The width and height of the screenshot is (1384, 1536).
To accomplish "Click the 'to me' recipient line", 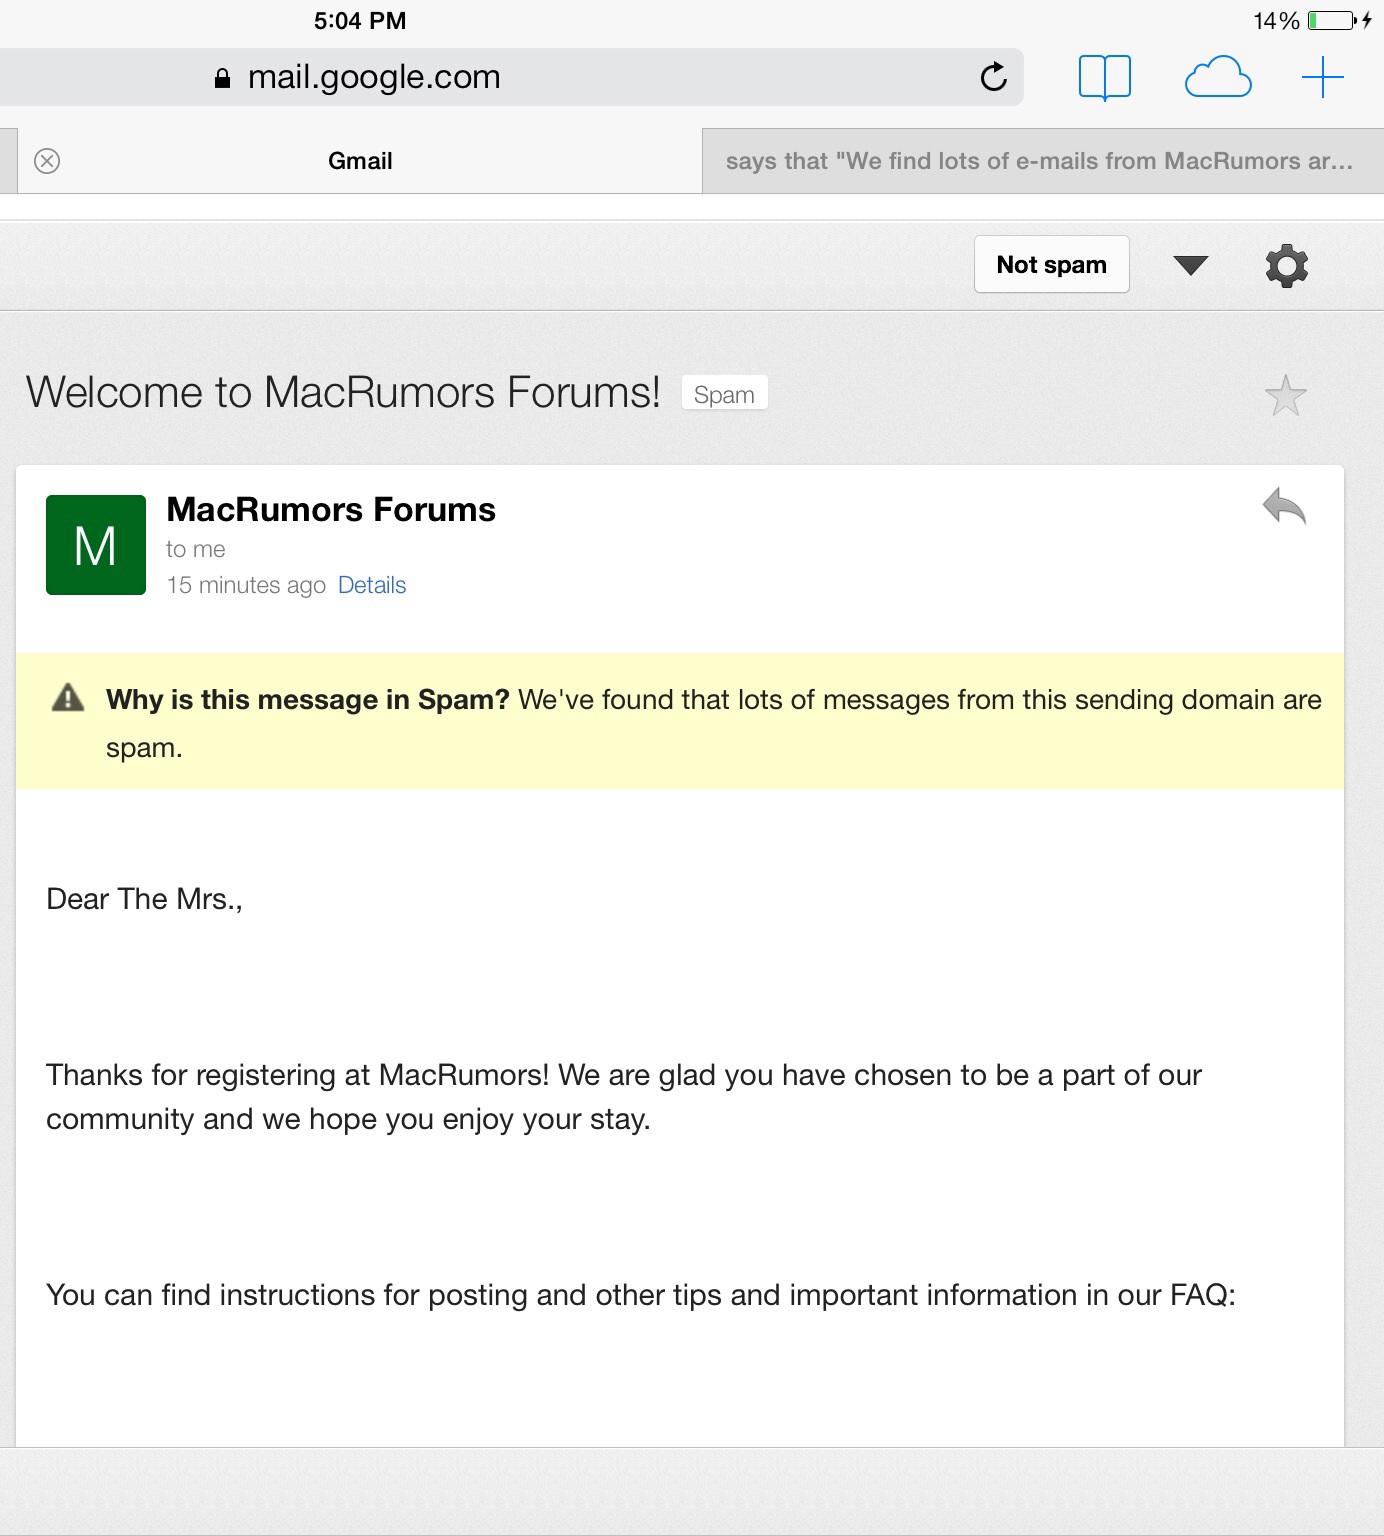I will click(x=196, y=549).
